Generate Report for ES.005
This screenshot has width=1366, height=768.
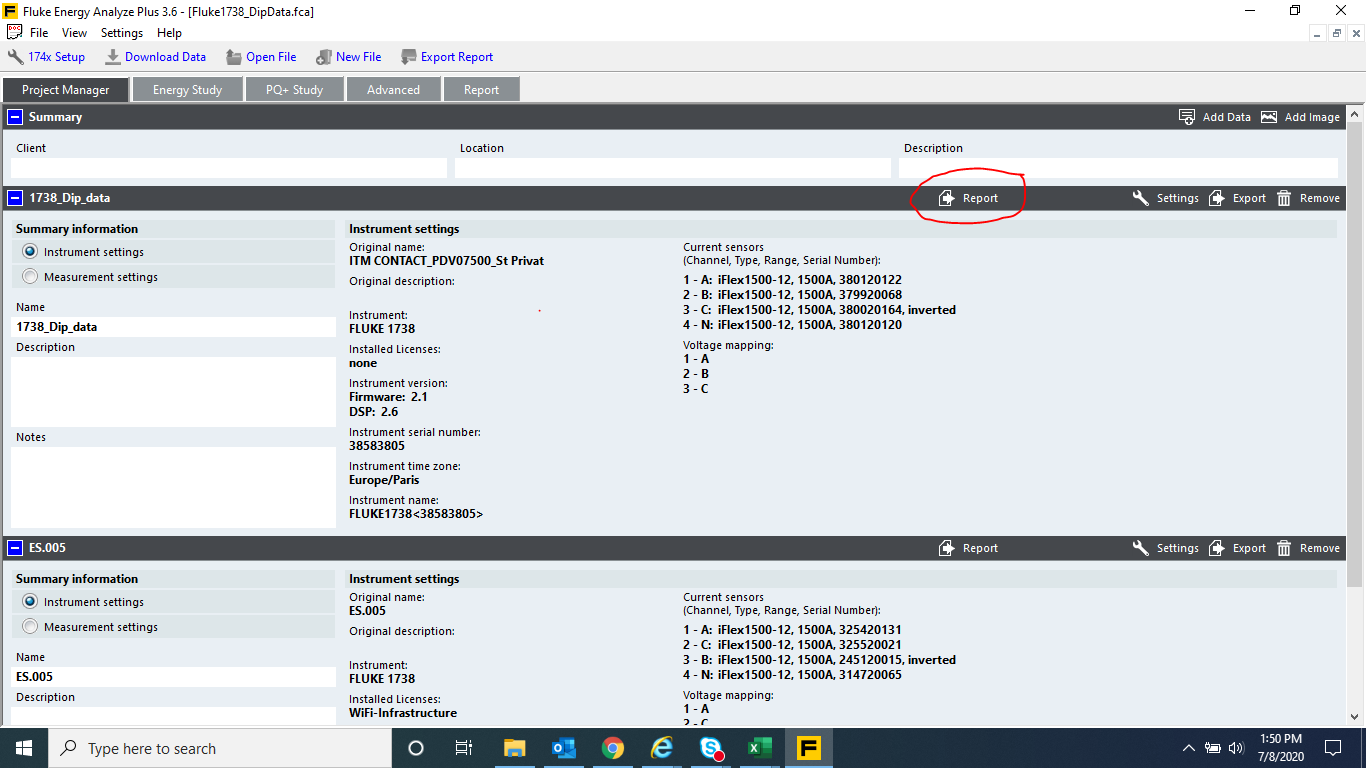point(969,548)
